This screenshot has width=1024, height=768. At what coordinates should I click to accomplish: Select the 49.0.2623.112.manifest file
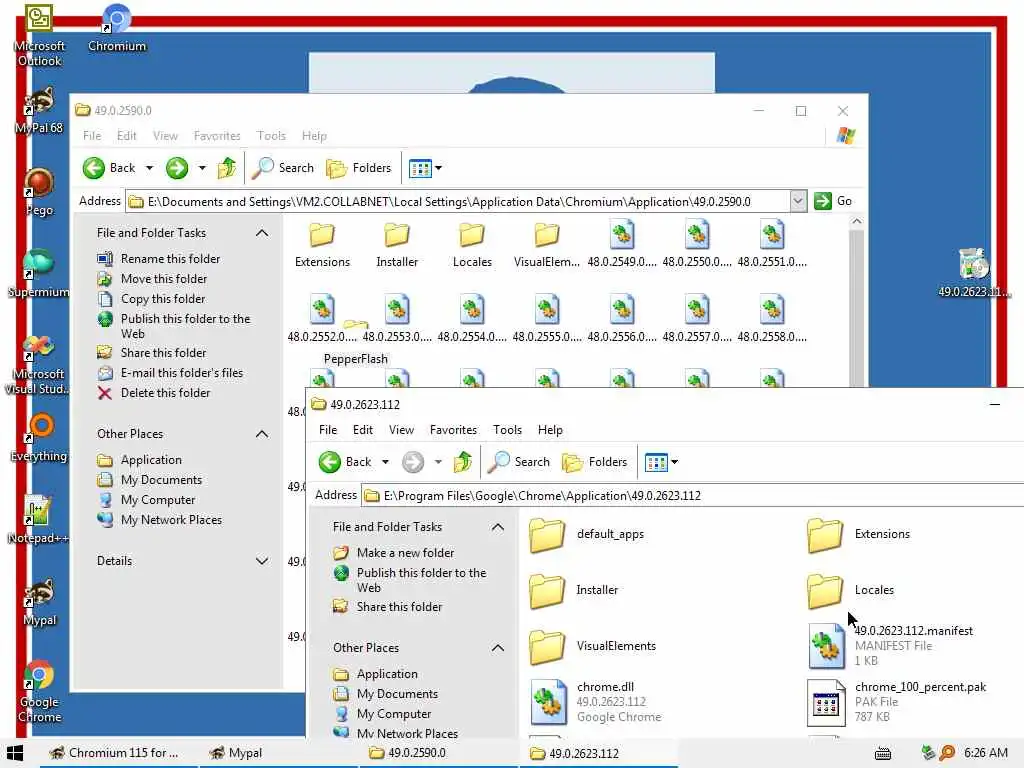[x=891, y=645]
